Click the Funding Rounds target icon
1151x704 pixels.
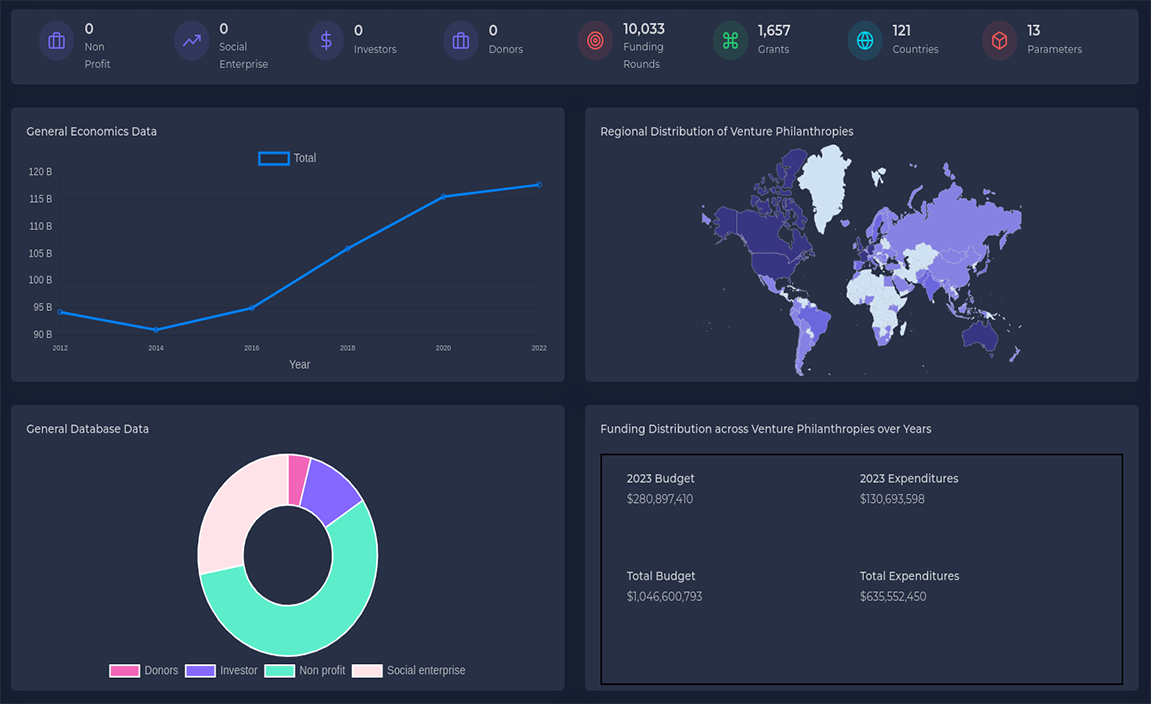point(595,41)
